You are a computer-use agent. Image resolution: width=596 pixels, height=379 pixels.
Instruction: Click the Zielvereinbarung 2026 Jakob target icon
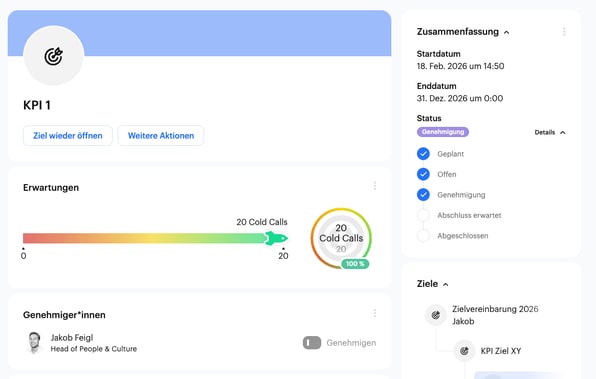(x=436, y=315)
